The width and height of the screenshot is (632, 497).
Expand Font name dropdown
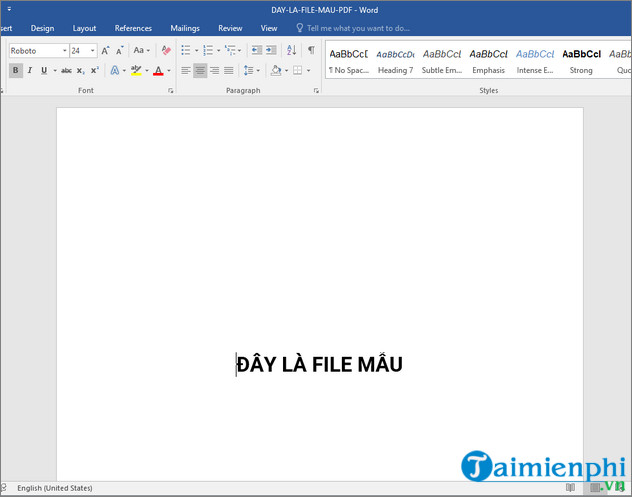click(64, 51)
